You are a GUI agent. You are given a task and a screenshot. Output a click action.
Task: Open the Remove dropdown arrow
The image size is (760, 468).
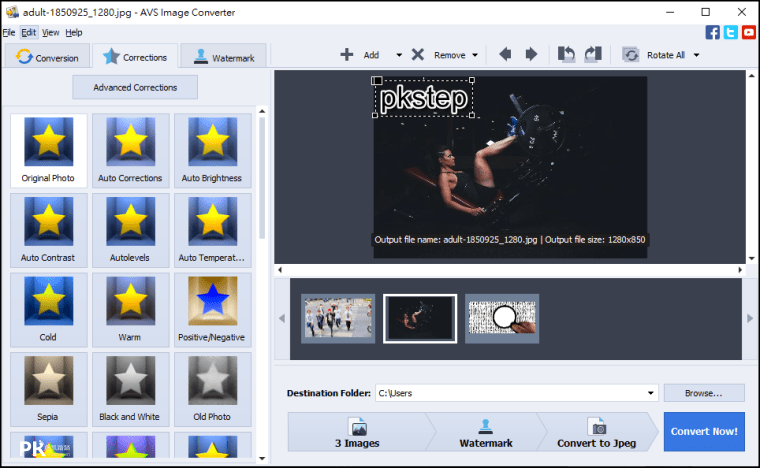(475, 55)
